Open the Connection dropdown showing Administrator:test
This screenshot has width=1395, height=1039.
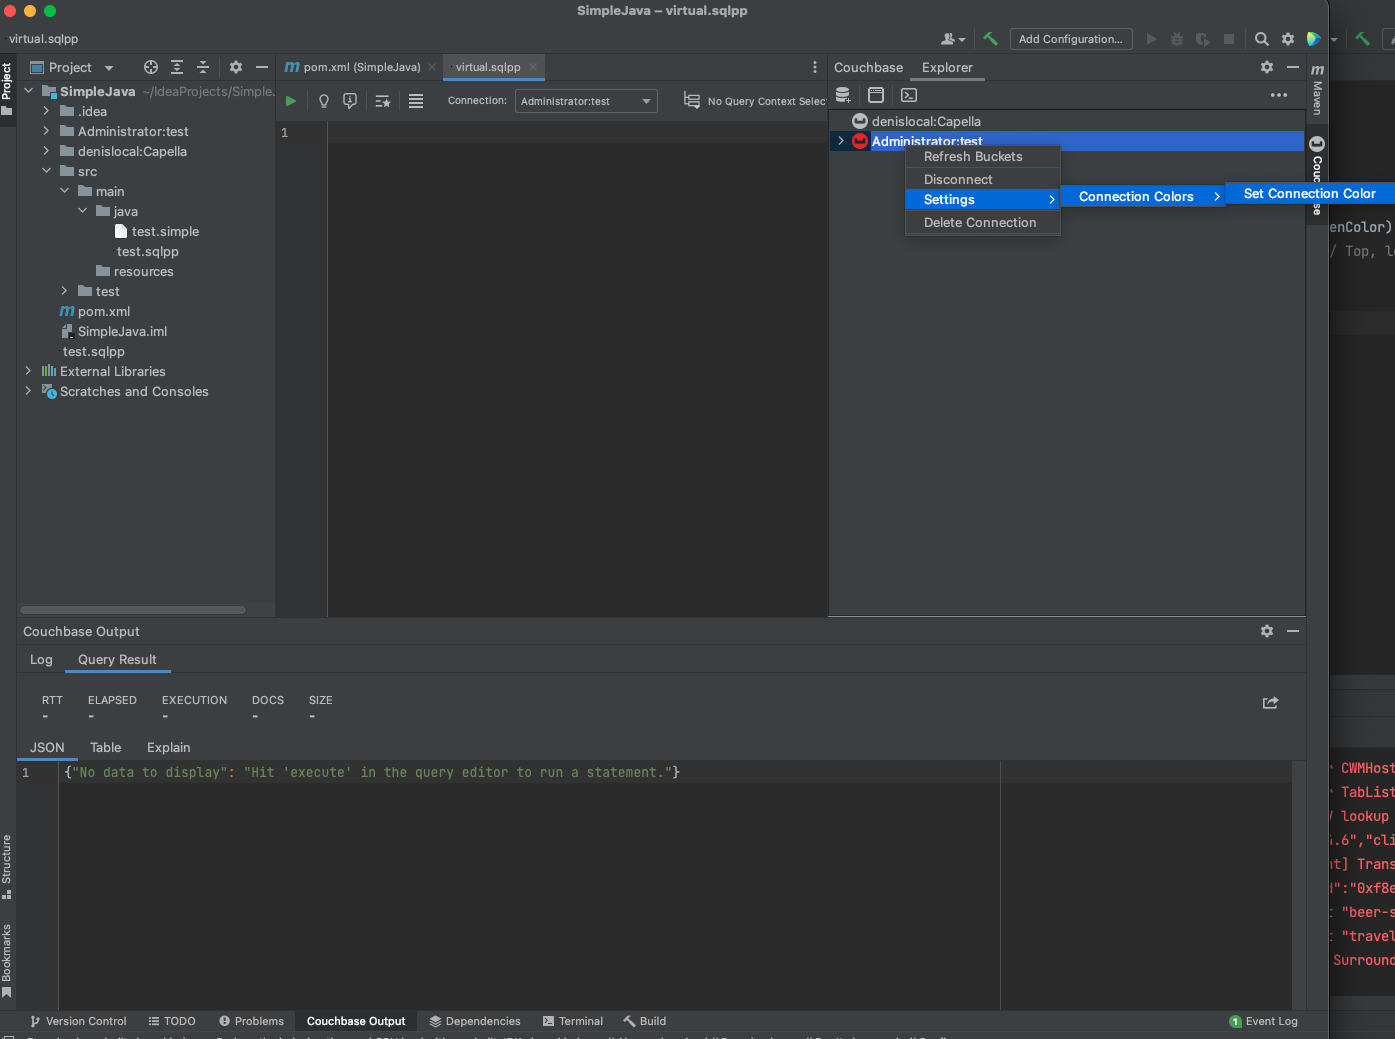(x=586, y=101)
